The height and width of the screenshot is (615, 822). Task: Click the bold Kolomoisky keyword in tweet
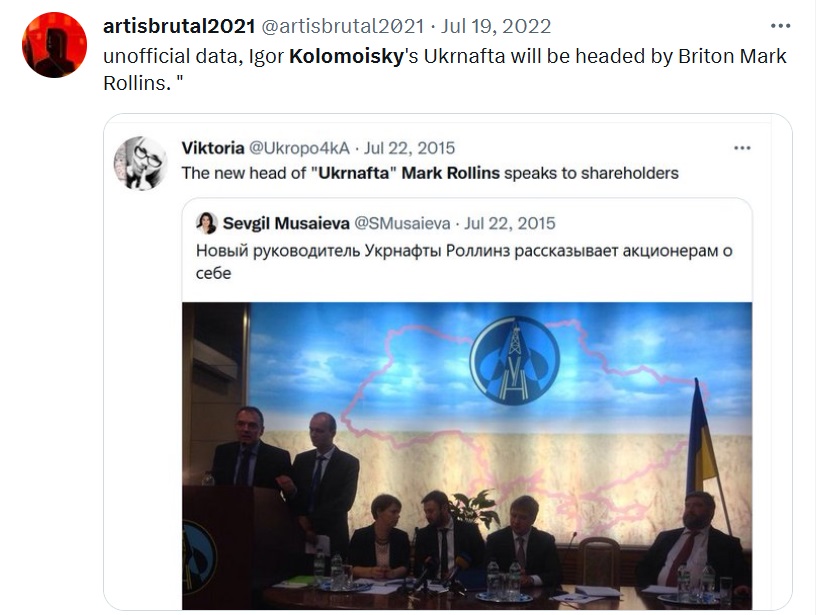tap(347, 56)
